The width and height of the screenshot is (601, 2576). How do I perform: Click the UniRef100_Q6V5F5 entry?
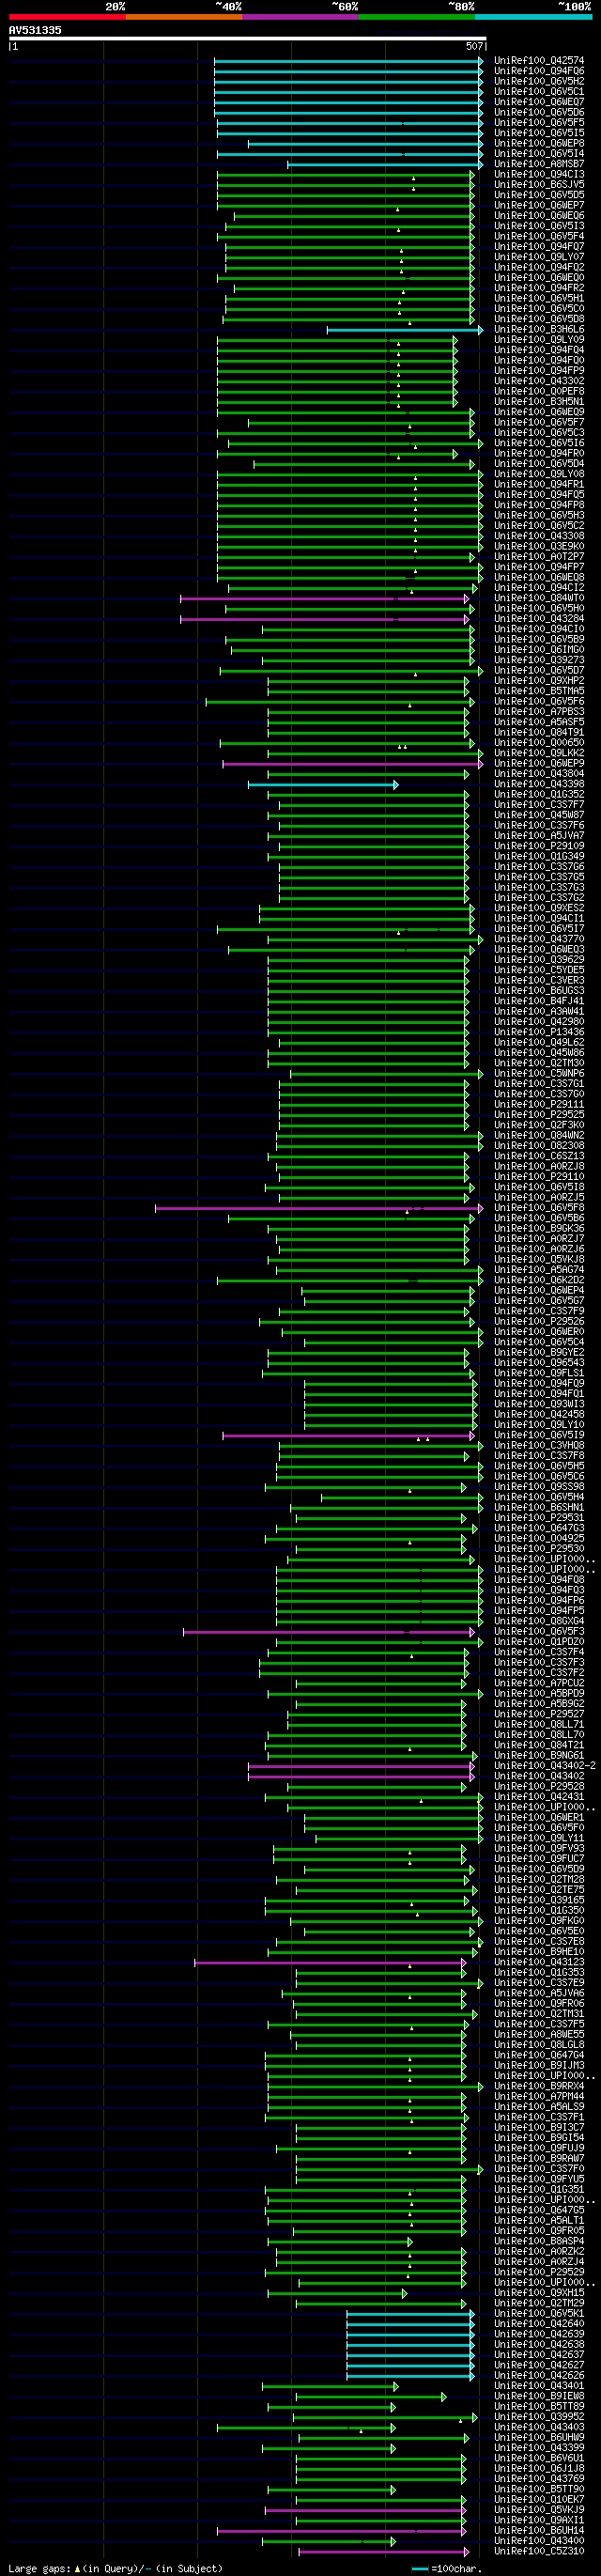[x=539, y=123]
